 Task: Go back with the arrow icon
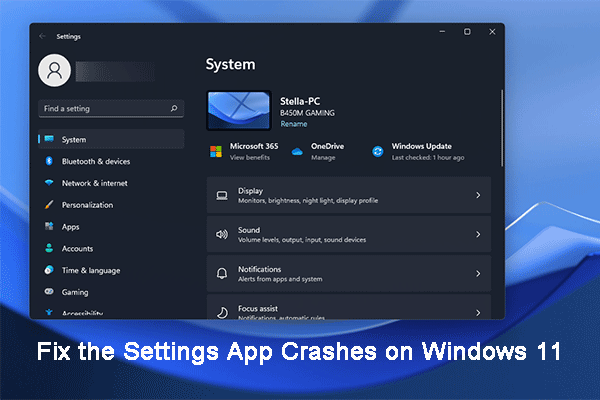coord(42,36)
